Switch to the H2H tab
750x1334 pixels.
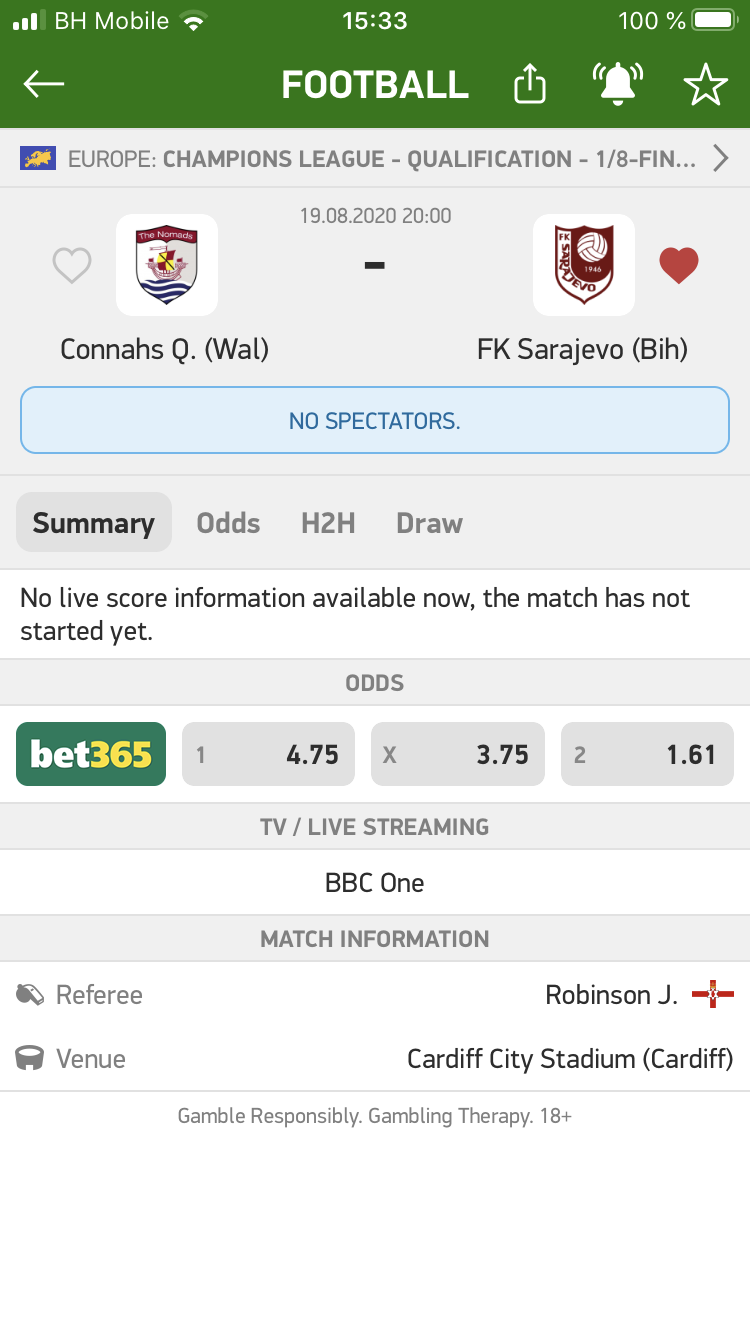(328, 523)
